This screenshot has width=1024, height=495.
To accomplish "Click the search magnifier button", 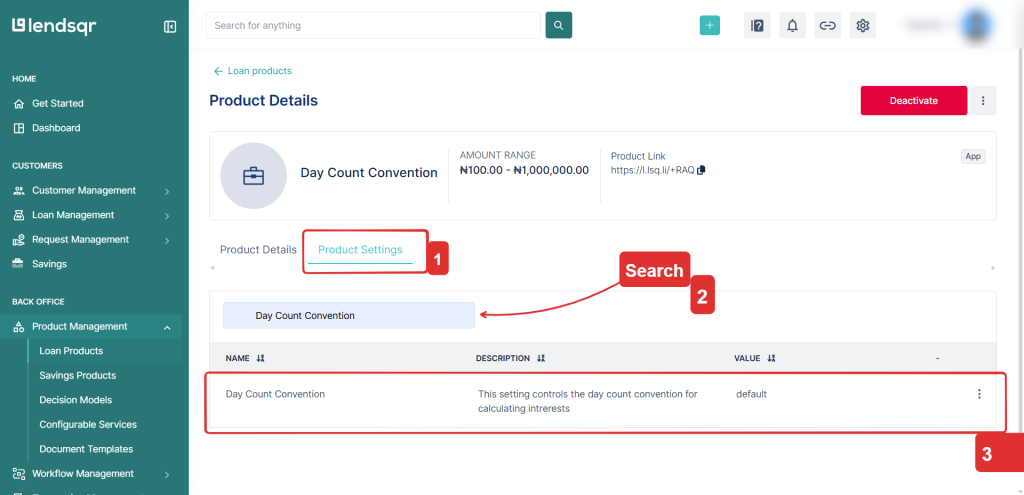I will [x=558, y=25].
